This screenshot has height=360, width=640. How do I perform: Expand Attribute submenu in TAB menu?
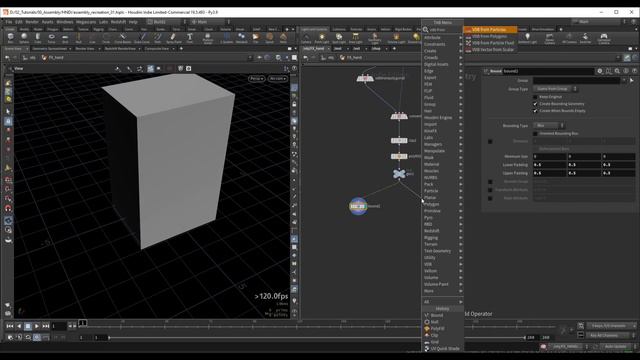[x=442, y=38]
